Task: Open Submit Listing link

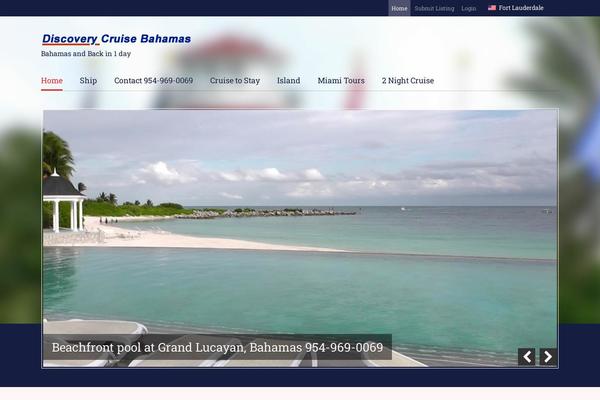Action: click(434, 8)
